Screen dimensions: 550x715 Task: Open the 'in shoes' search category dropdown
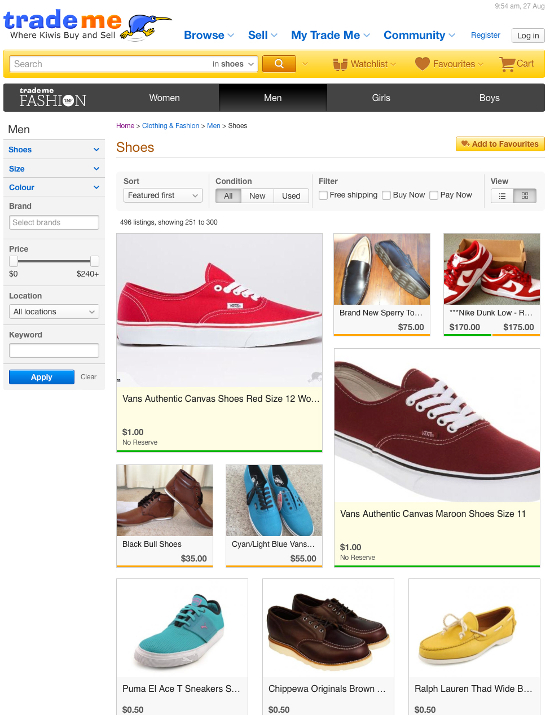pos(233,64)
